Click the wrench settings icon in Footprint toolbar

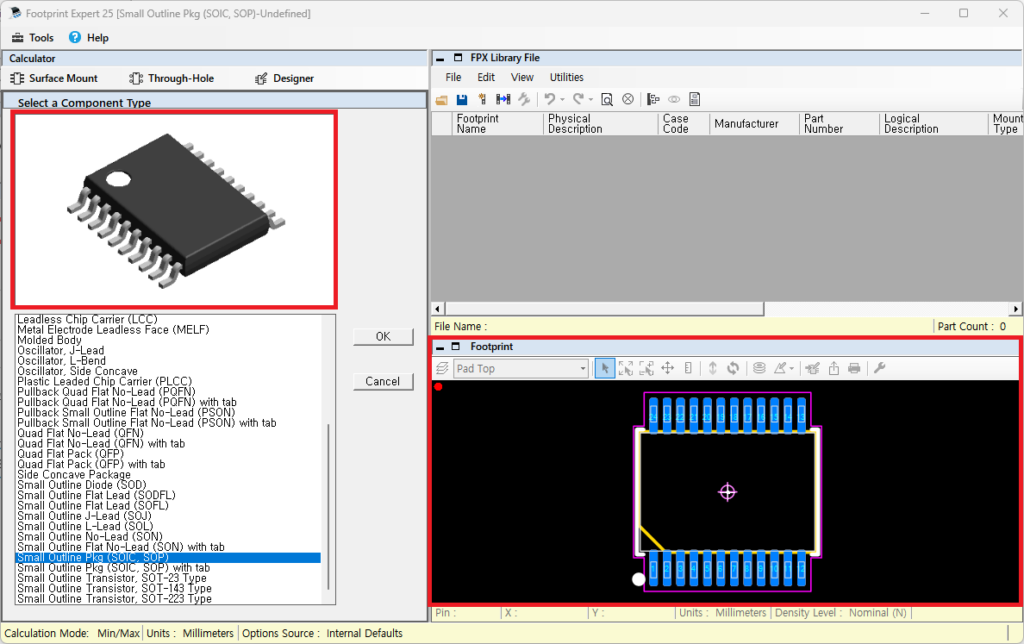click(880, 369)
